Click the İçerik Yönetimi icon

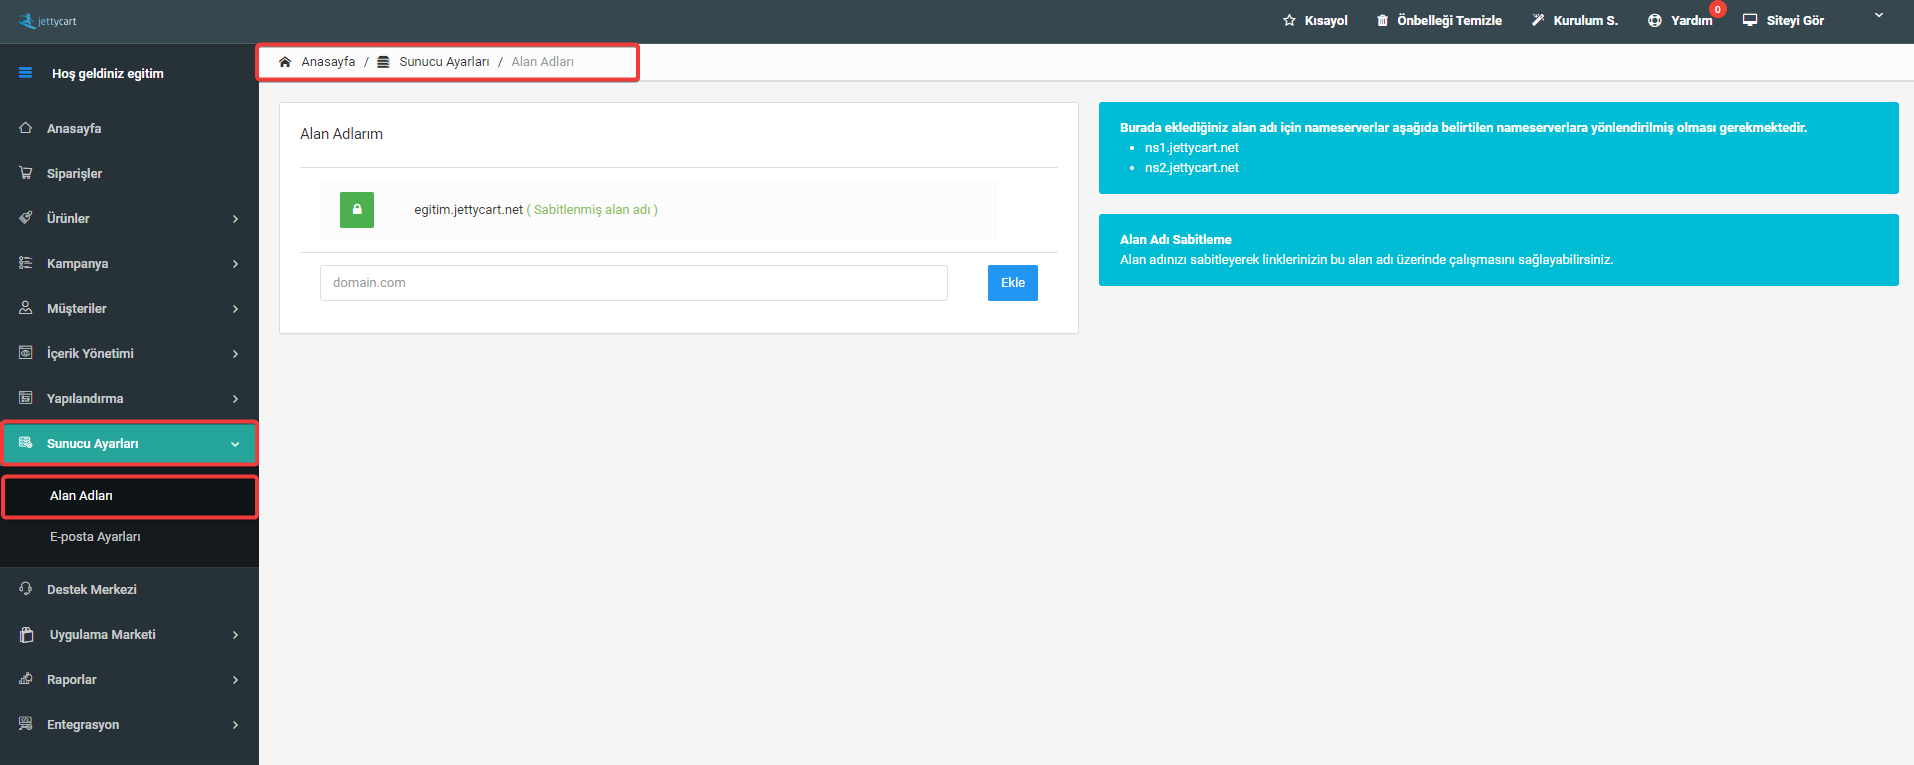pyautogui.click(x=26, y=353)
